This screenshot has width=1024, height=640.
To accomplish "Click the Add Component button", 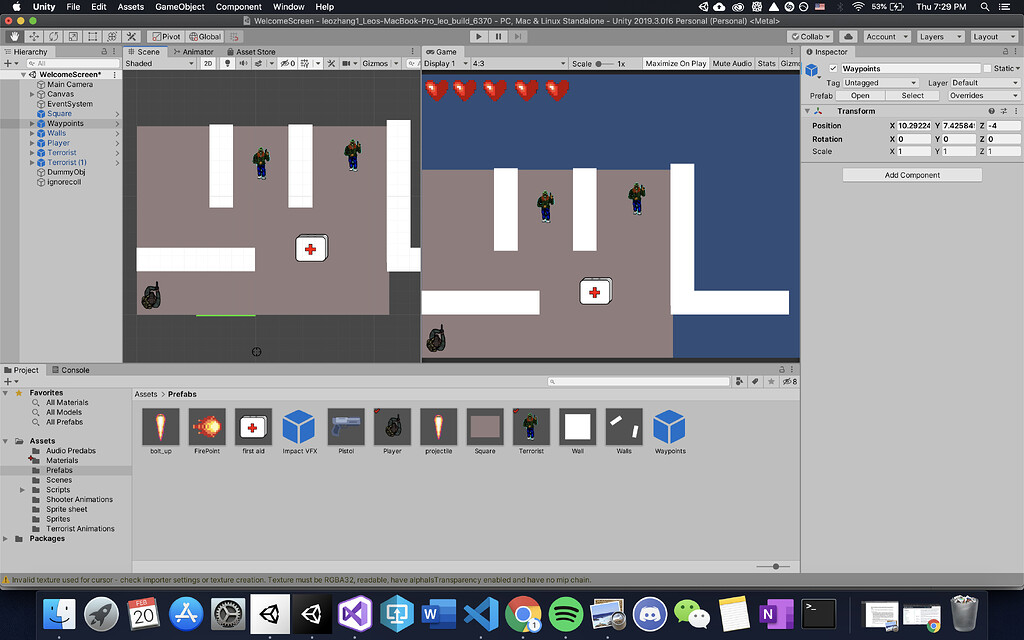I will point(910,175).
